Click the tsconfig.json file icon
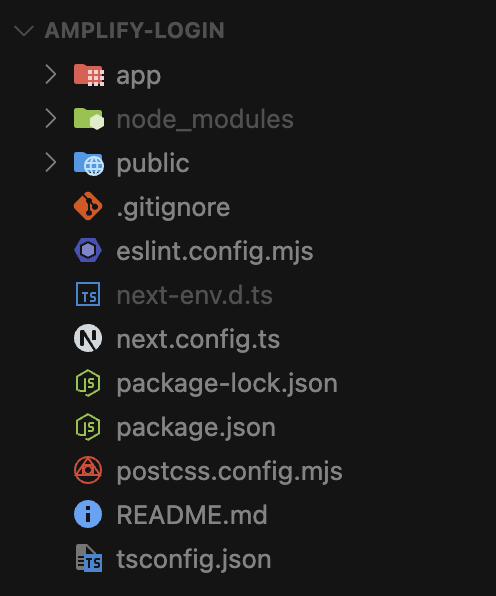This screenshot has height=596, width=496. coord(89,558)
